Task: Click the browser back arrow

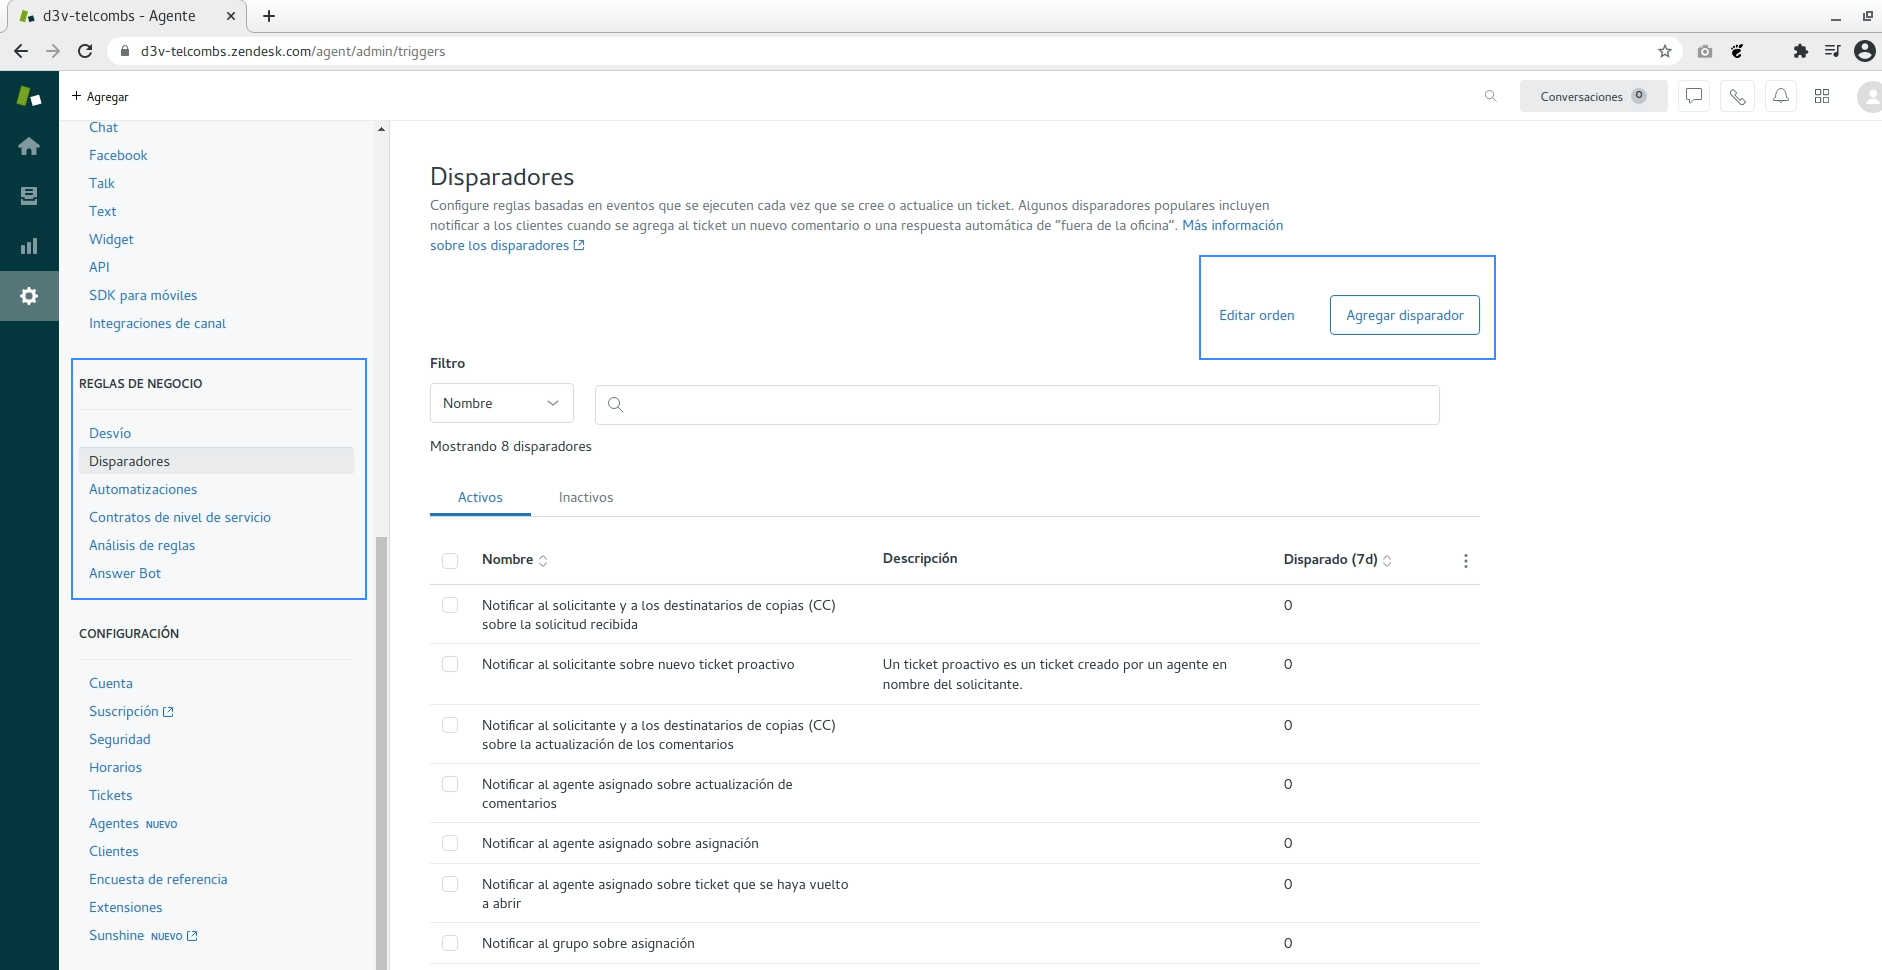Action: (x=21, y=51)
